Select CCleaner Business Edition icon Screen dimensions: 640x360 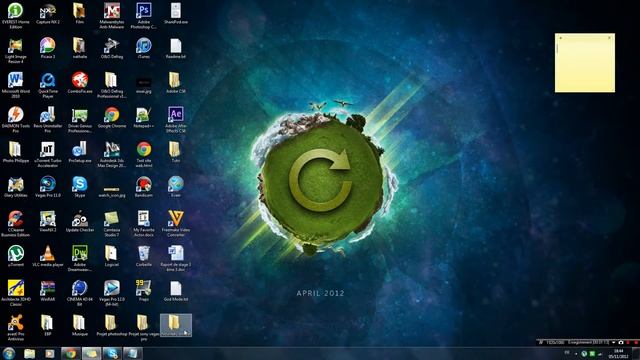[x=16, y=224]
